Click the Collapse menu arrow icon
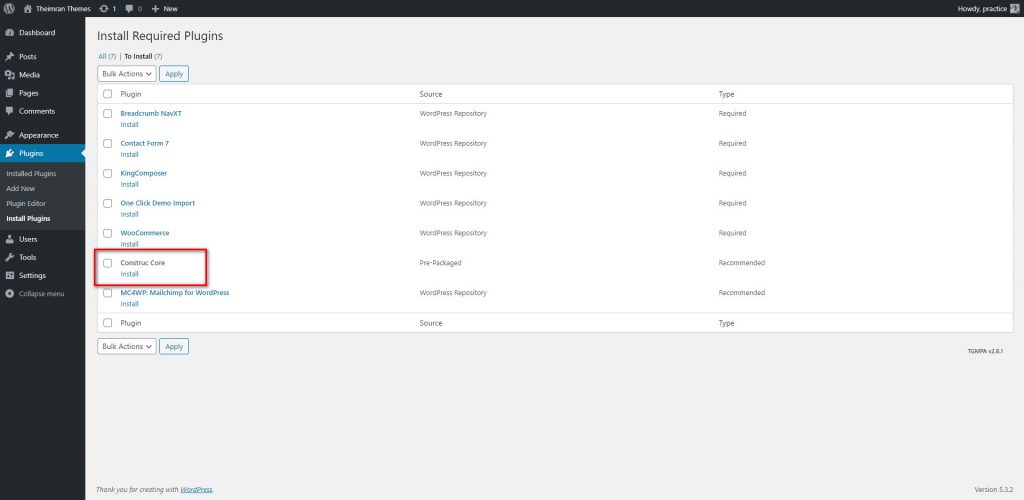The width and height of the screenshot is (1024, 500). [10, 294]
